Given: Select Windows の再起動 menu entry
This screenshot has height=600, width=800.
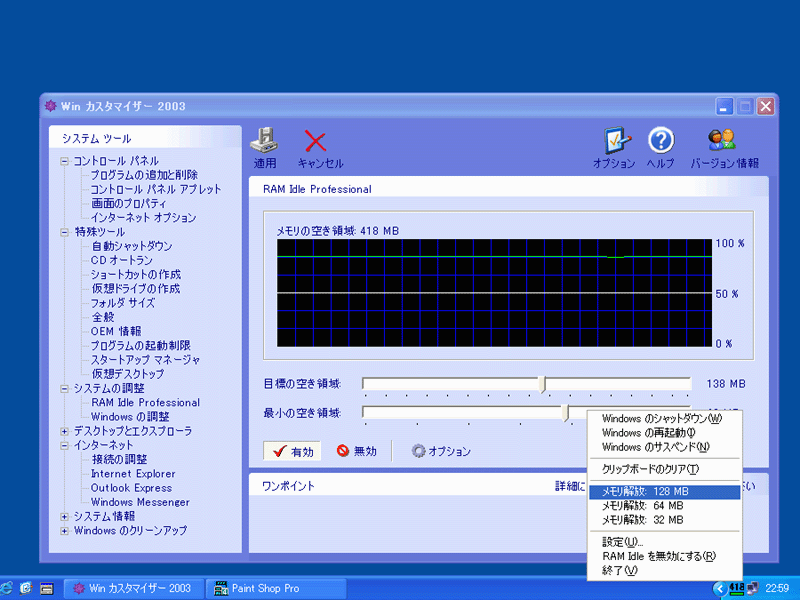Looking at the screenshot, I should coord(664,433).
